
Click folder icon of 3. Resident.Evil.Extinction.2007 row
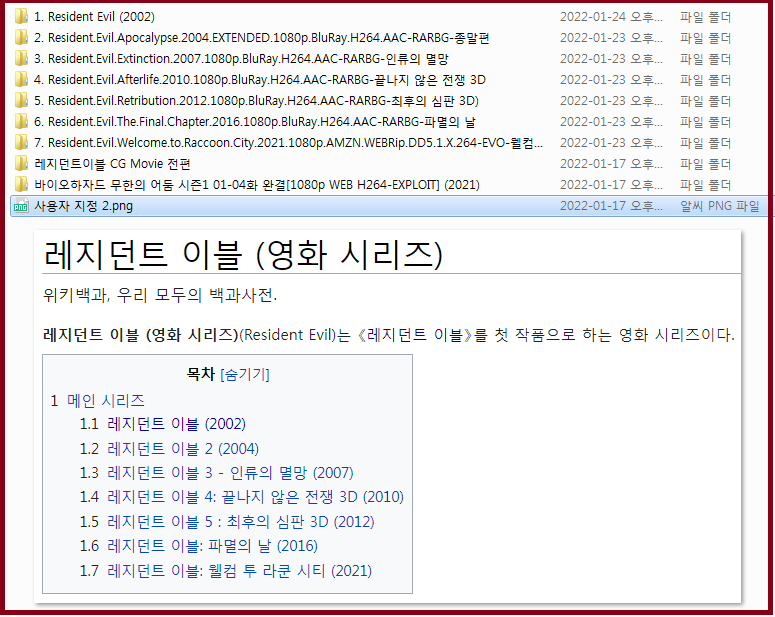[x=21, y=59]
